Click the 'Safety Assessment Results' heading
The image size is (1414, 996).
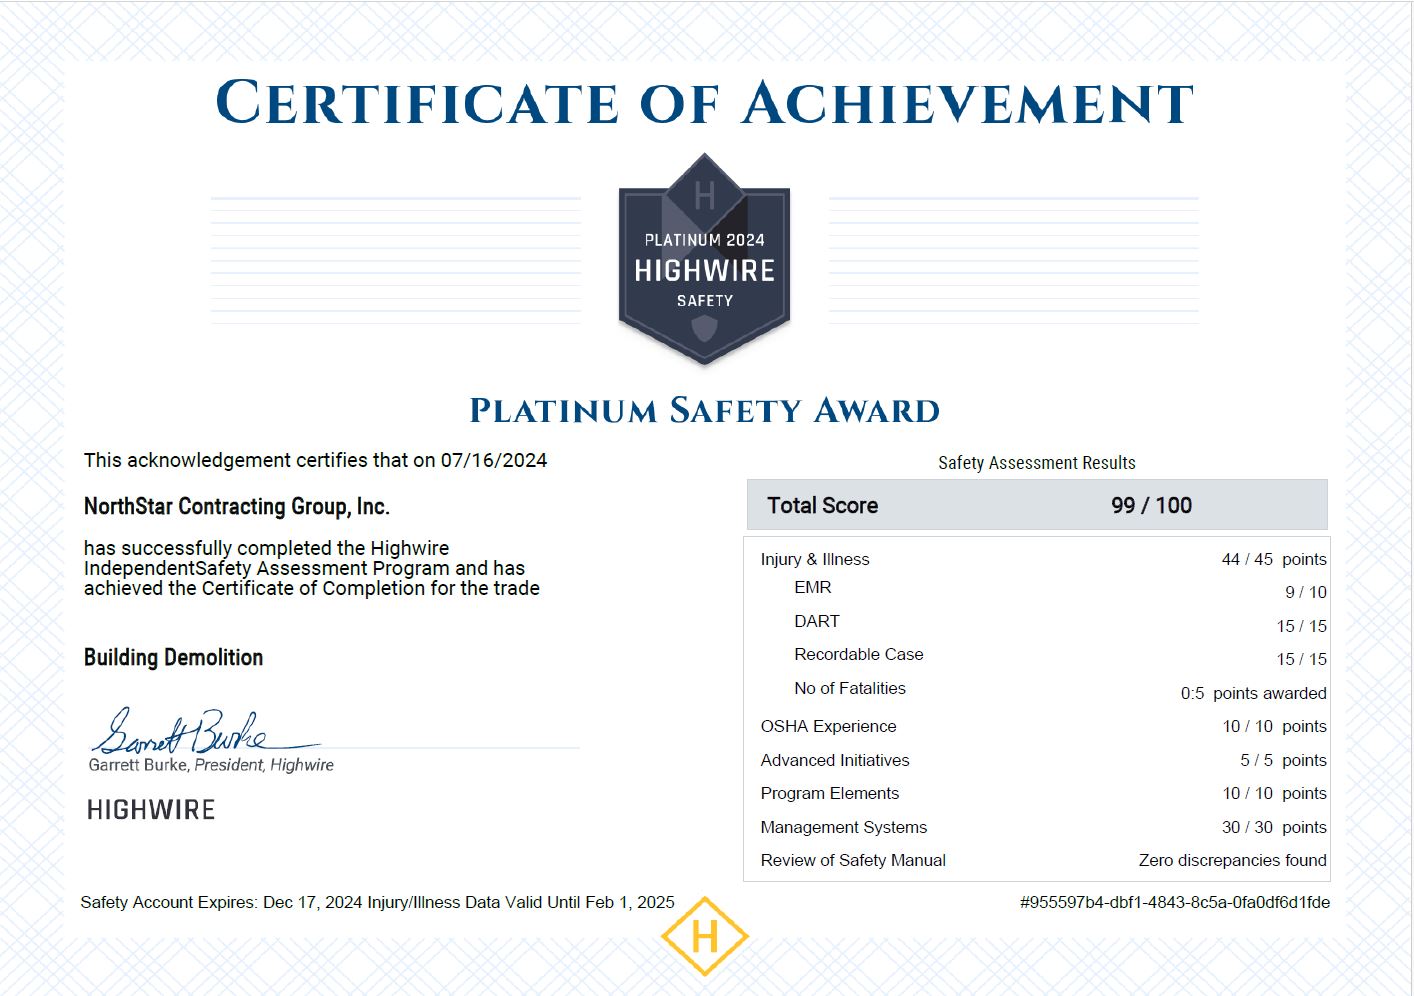1037,463
